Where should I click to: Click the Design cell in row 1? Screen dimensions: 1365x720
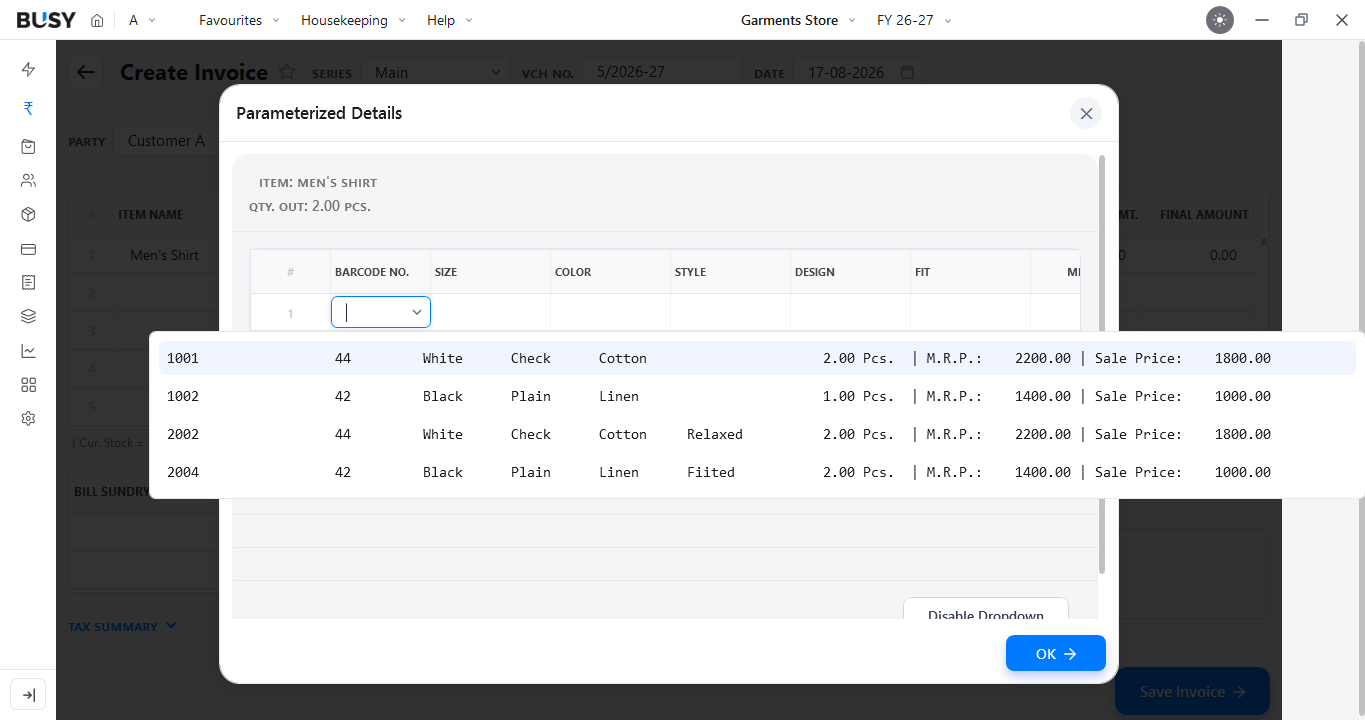pyautogui.click(x=850, y=312)
